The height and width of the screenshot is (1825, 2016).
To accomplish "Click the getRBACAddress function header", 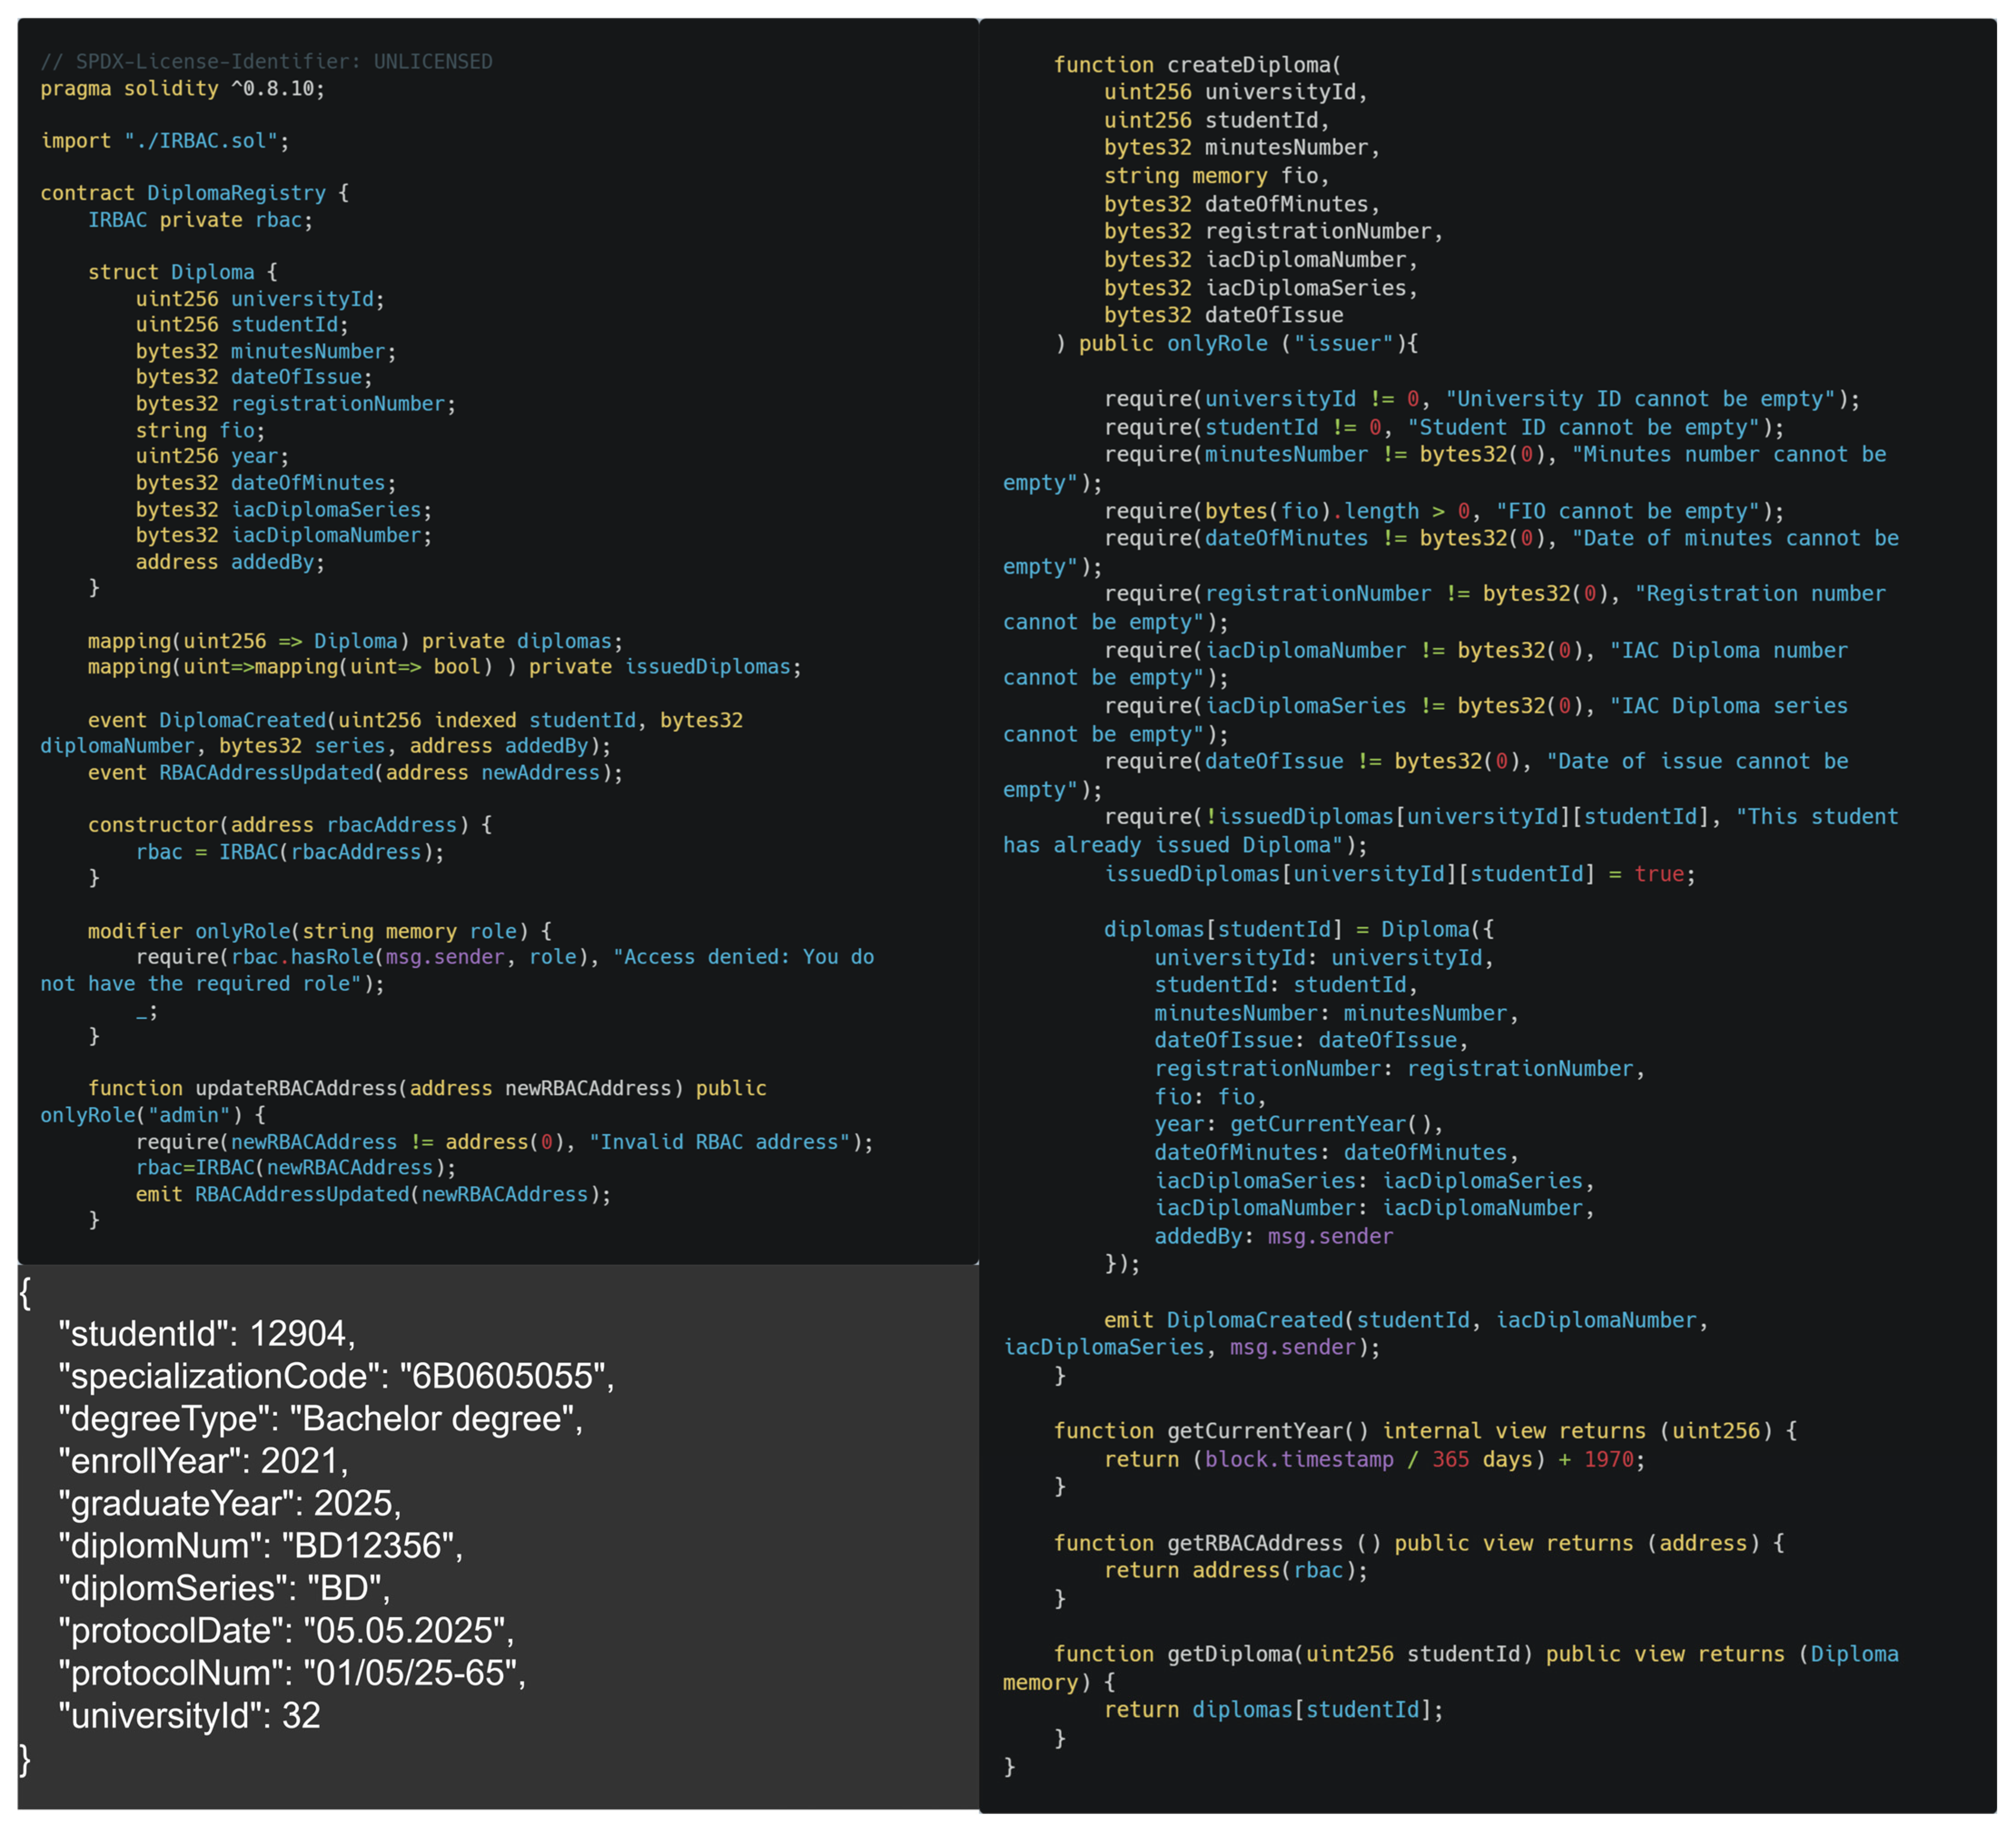I will pos(1418,1543).
